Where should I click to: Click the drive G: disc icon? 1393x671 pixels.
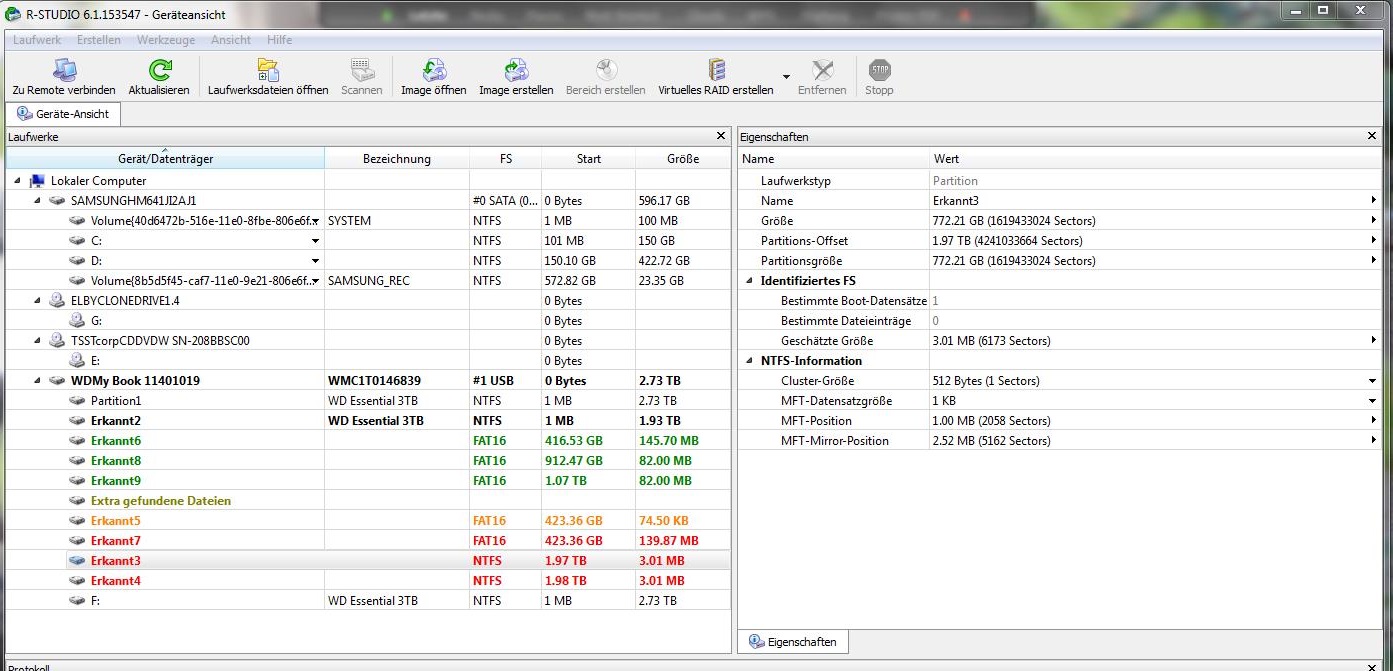78,321
